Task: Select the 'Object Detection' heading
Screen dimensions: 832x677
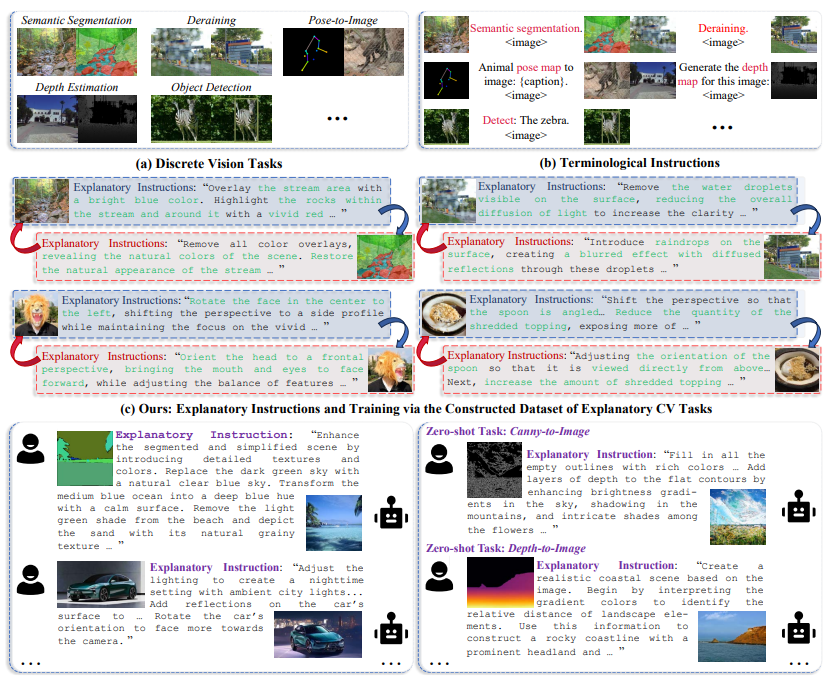Action: click(x=211, y=88)
